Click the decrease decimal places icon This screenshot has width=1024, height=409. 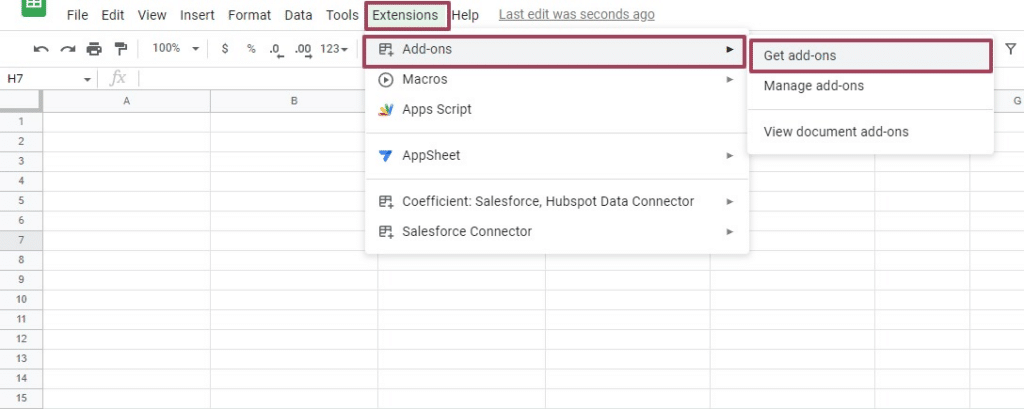pyautogui.click(x=276, y=49)
